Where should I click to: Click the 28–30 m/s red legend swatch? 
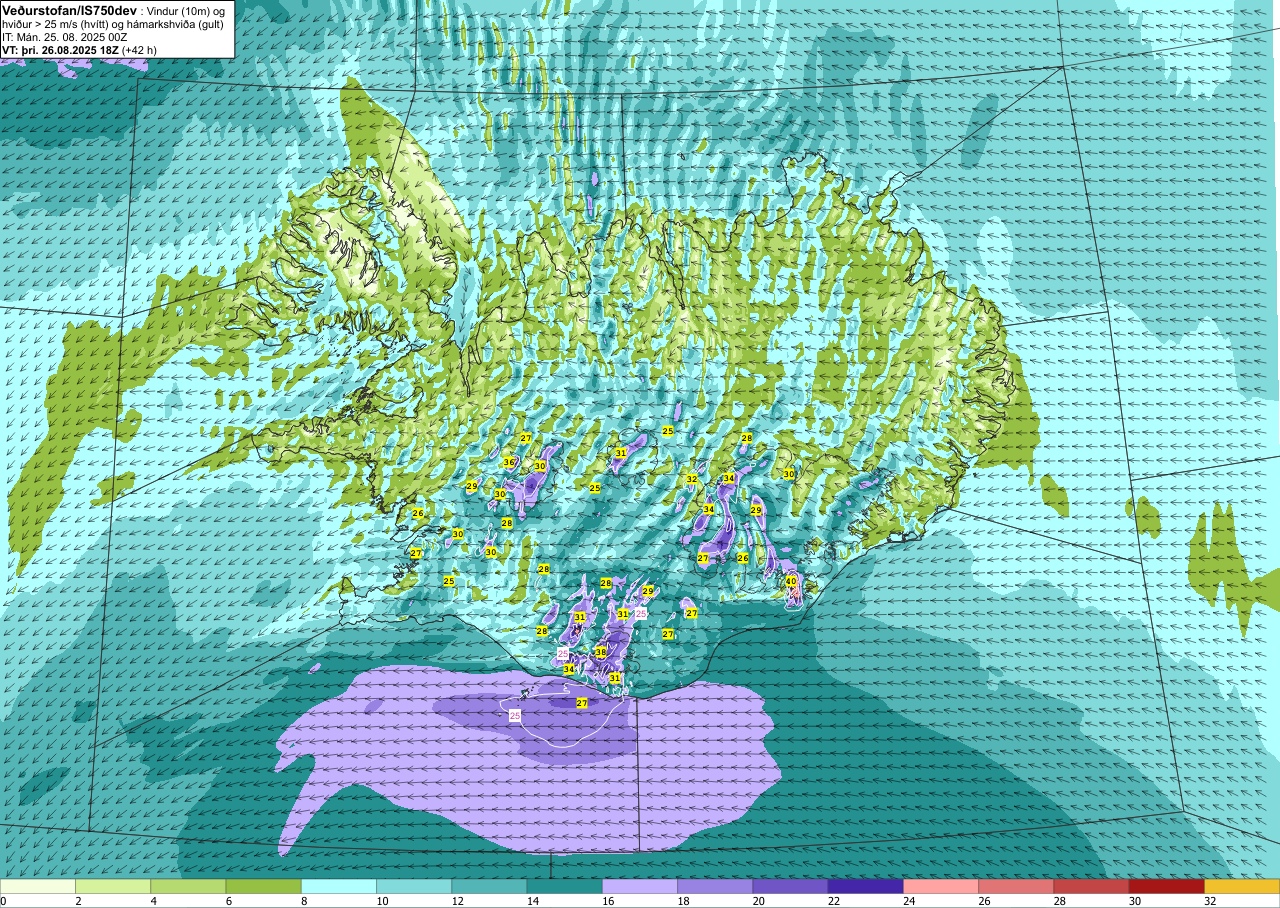pyautogui.click(x=1091, y=886)
